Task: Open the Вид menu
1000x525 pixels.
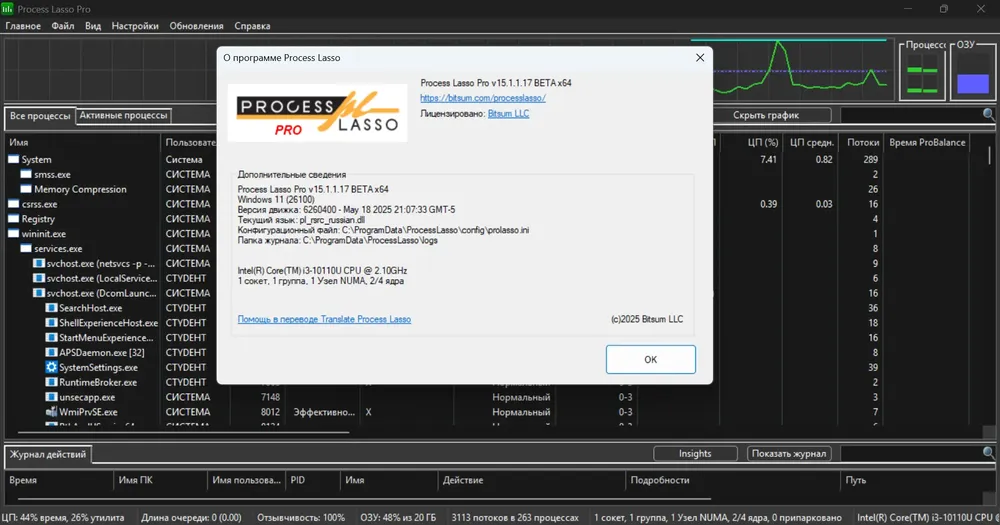Action: coord(93,26)
